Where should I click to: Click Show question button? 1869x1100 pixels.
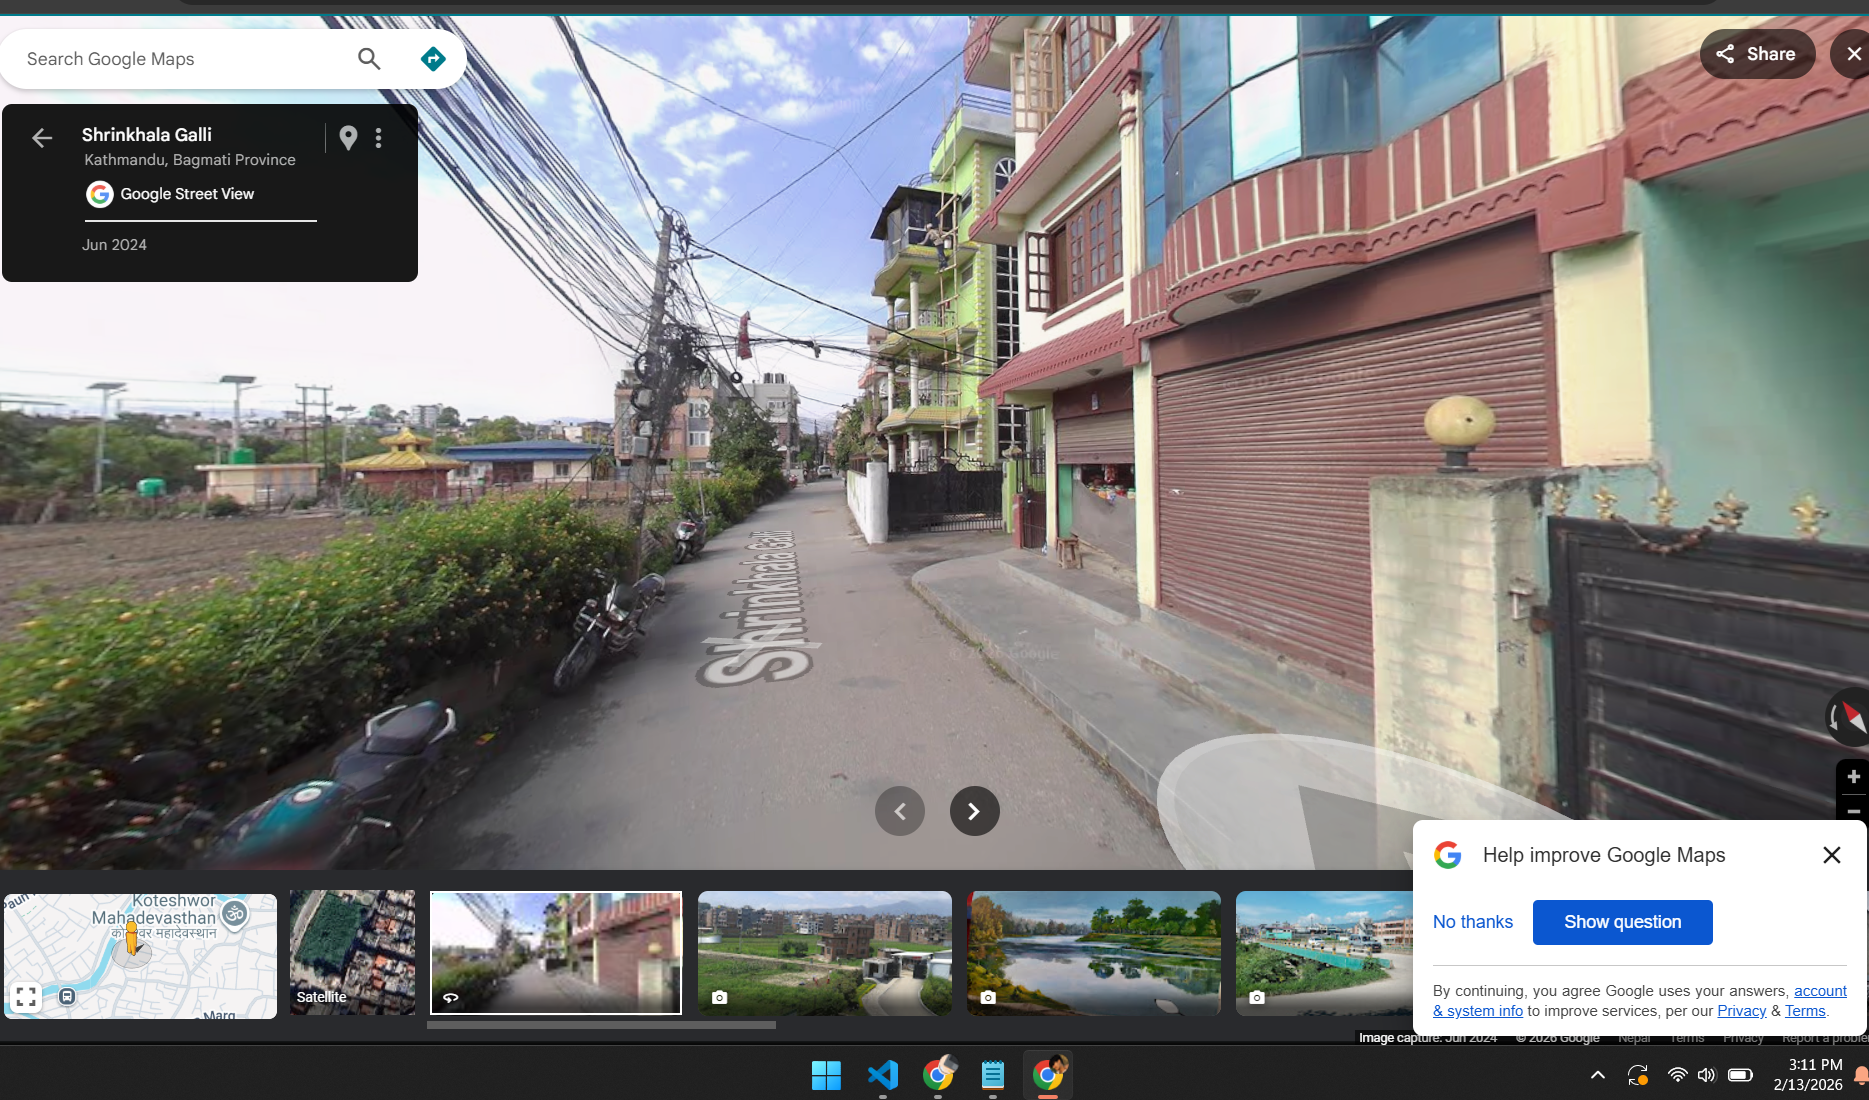coord(1622,922)
